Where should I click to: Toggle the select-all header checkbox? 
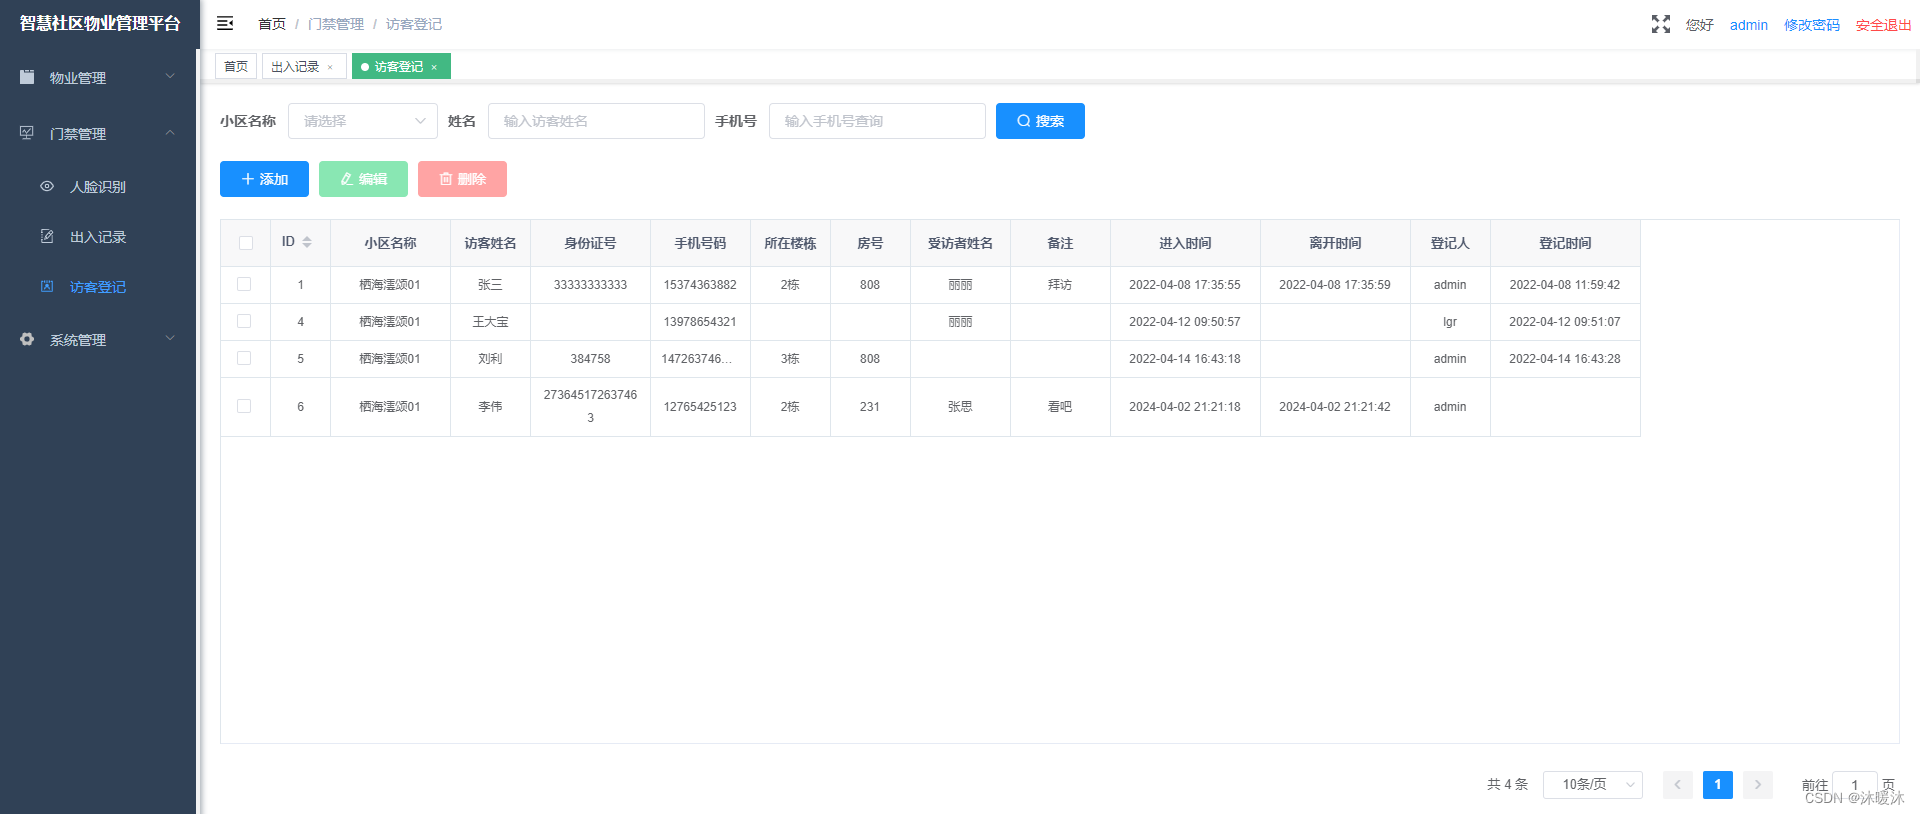[246, 243]
